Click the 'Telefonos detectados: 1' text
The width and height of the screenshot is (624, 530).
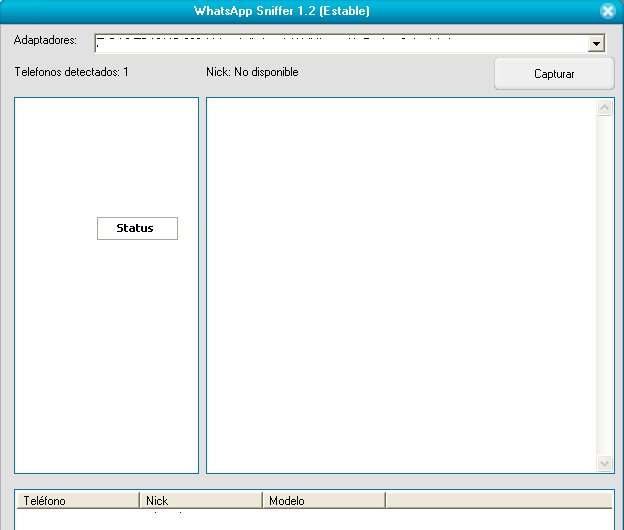click(72, 72)
